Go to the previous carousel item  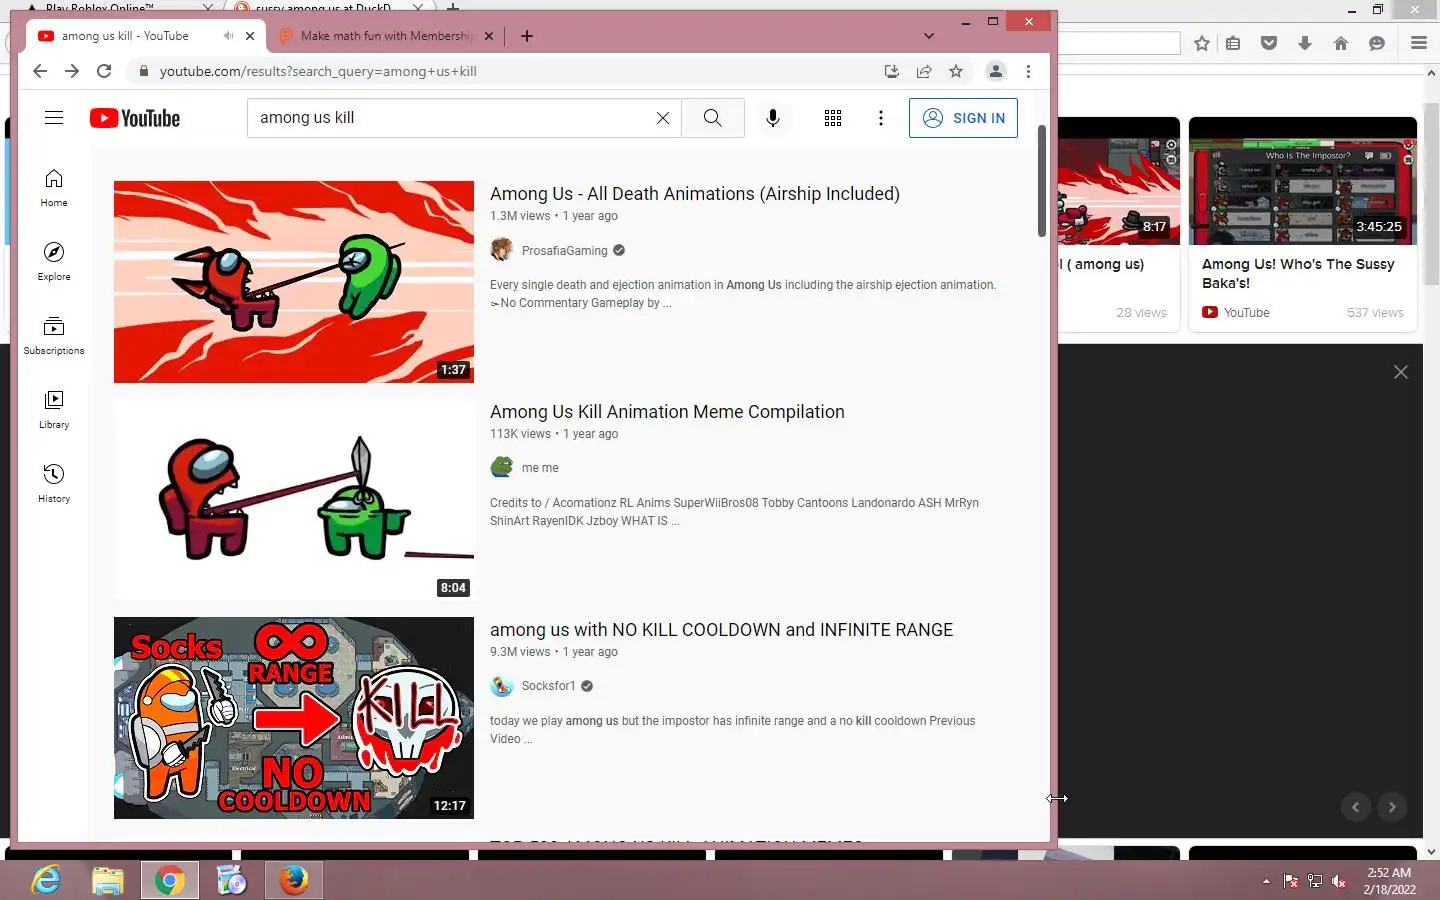[x=1355, y=807]
